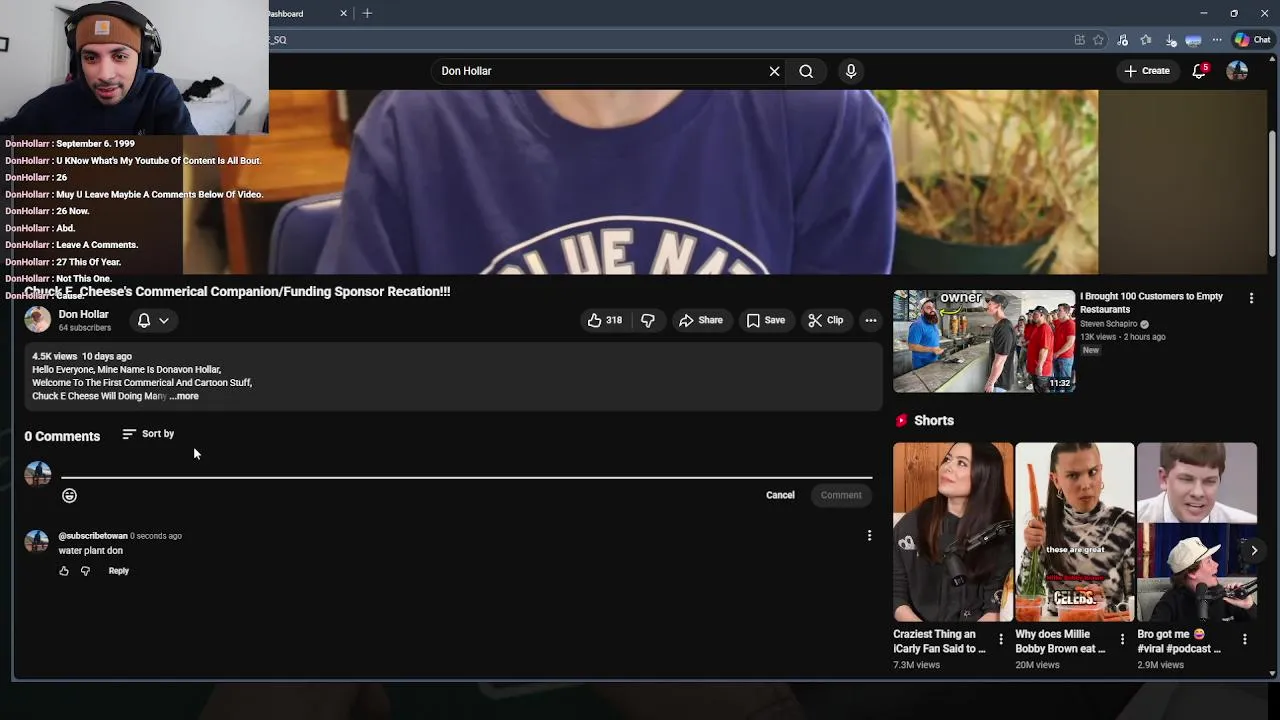Click the video player area
This screenshot has width=1280, height=720.
click(640, 182)
